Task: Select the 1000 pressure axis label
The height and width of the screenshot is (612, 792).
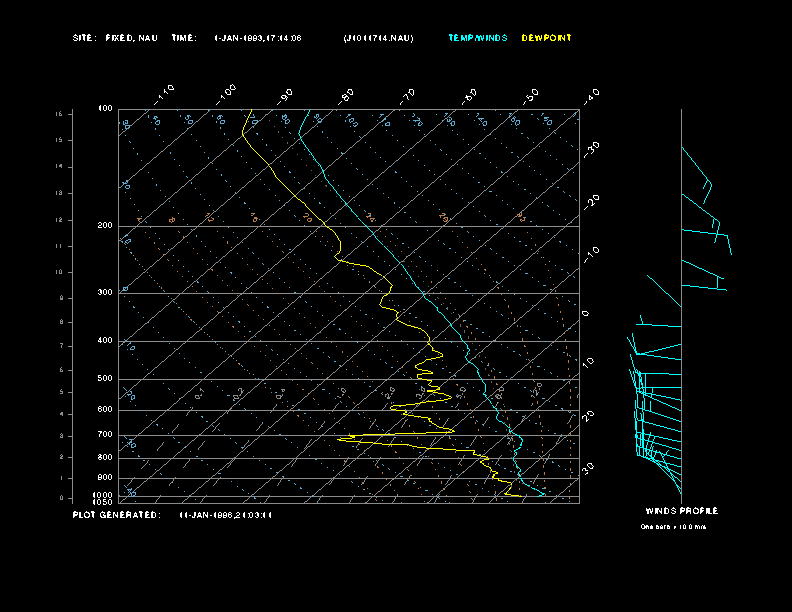Action: (104, 495)
